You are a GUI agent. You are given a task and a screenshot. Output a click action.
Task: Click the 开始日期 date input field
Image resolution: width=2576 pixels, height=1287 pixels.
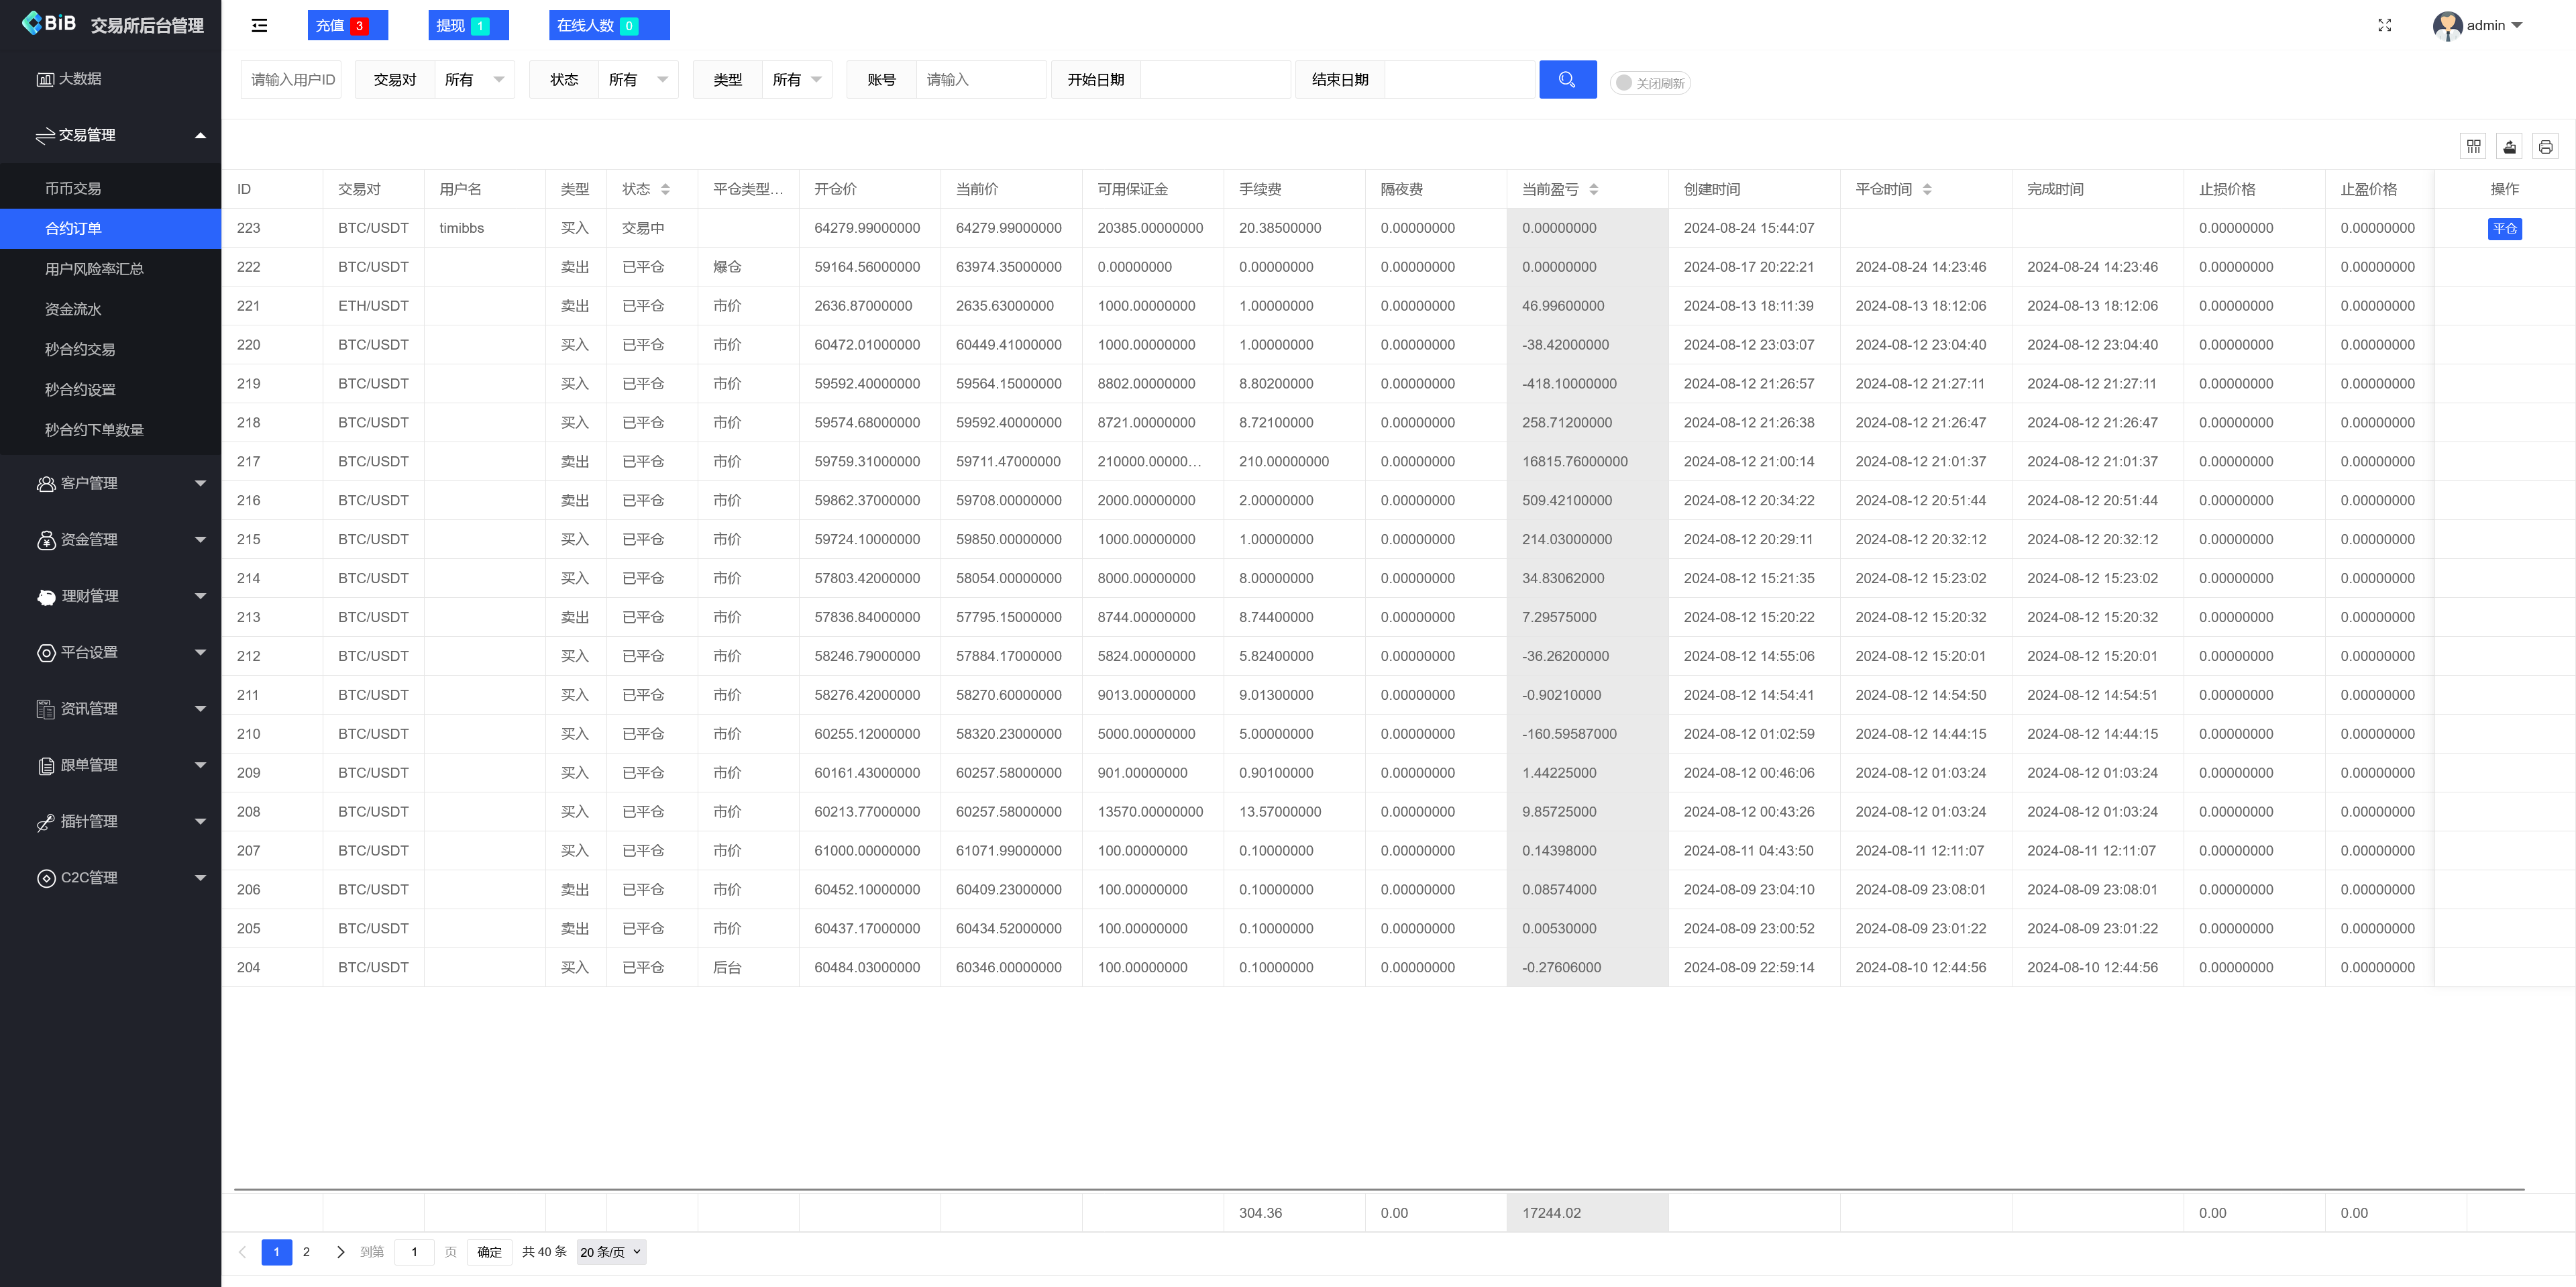pos(1214,80)
